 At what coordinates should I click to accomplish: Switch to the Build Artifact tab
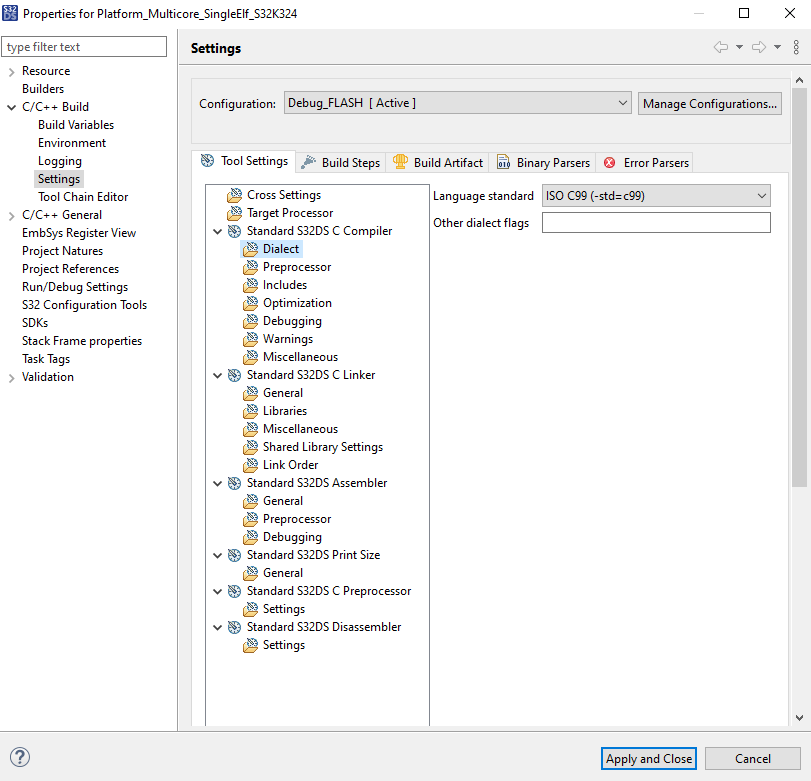(438, 162)
